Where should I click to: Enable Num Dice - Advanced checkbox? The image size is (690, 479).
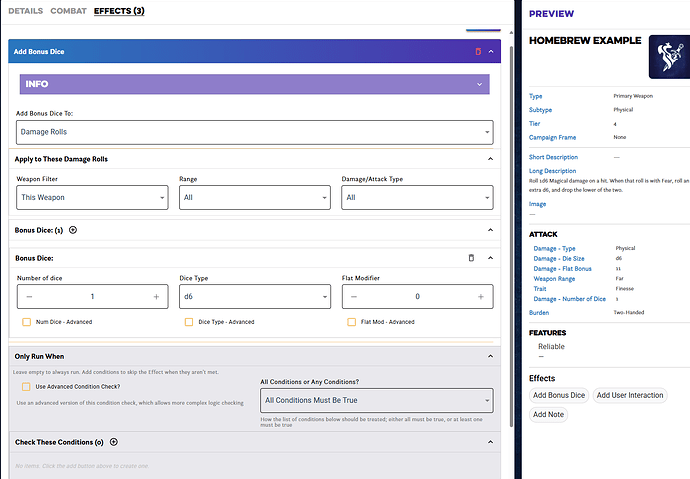click(x=26, y=322)
